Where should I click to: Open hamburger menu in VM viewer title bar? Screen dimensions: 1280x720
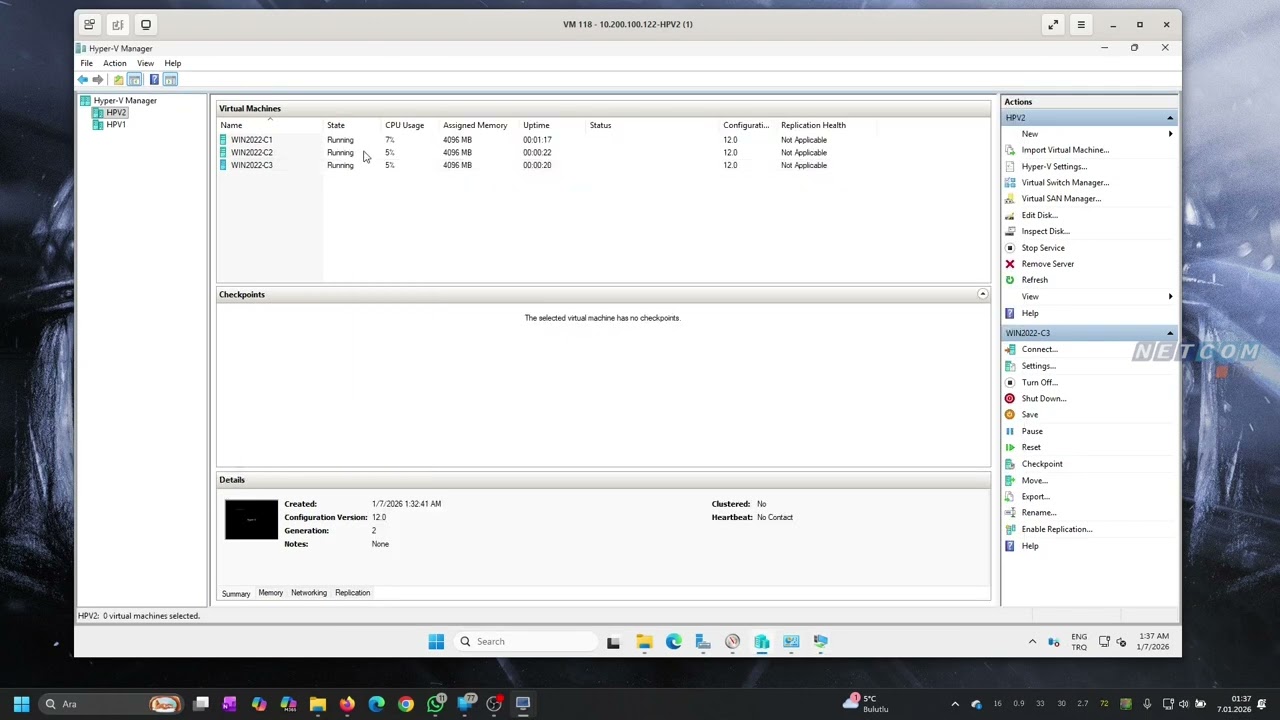[1081, 24]
